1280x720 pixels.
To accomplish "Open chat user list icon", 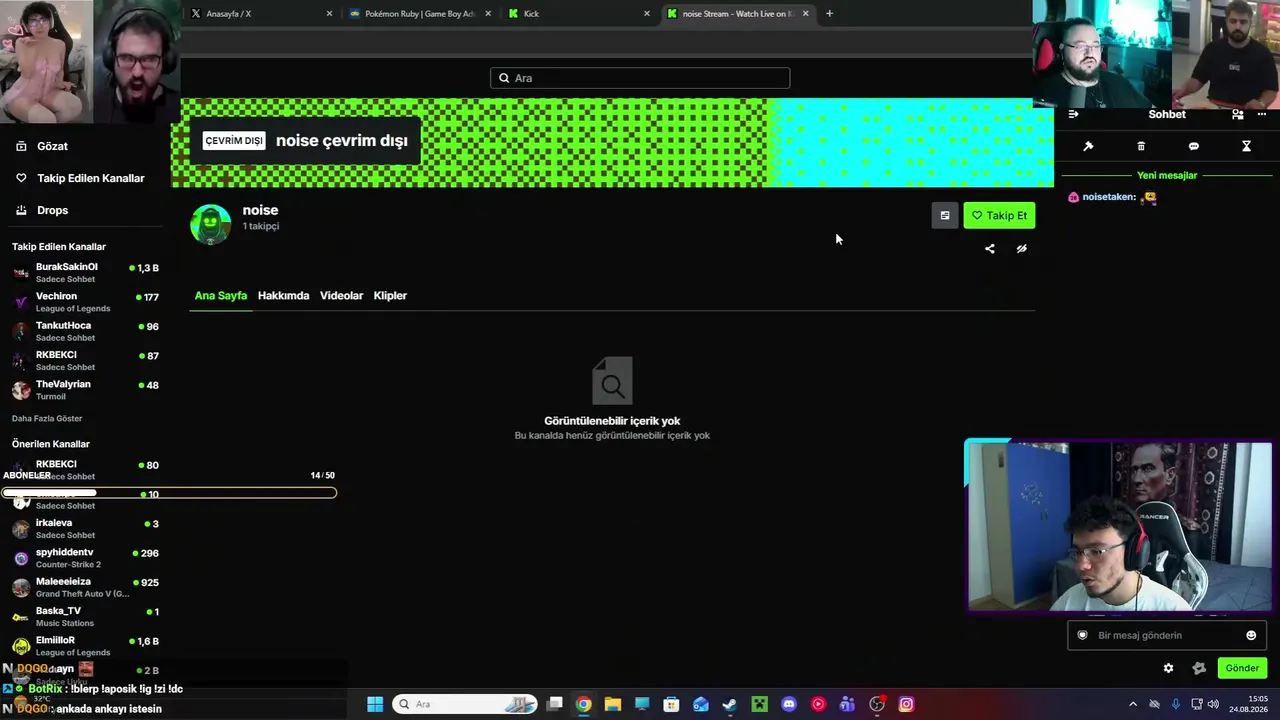I will coord(1238,114).
